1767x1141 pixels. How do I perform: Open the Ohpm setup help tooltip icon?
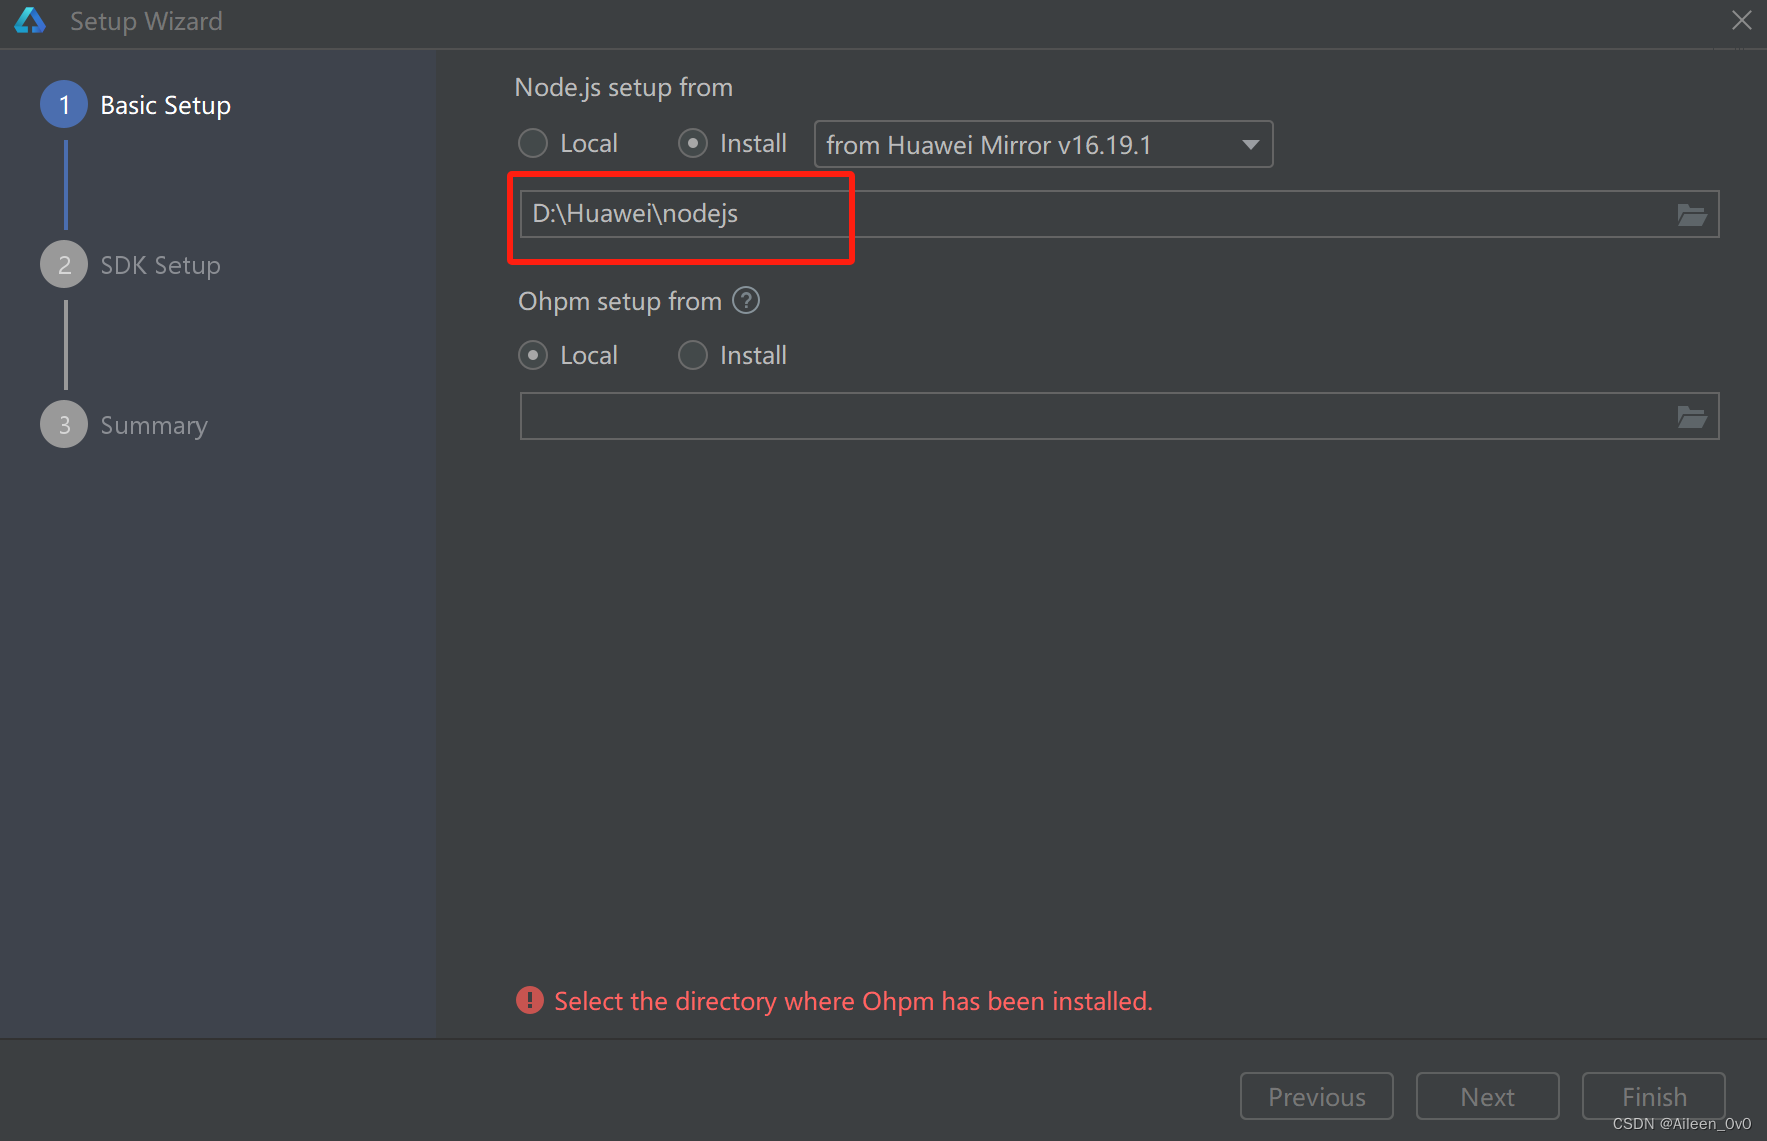coord(746,300)
